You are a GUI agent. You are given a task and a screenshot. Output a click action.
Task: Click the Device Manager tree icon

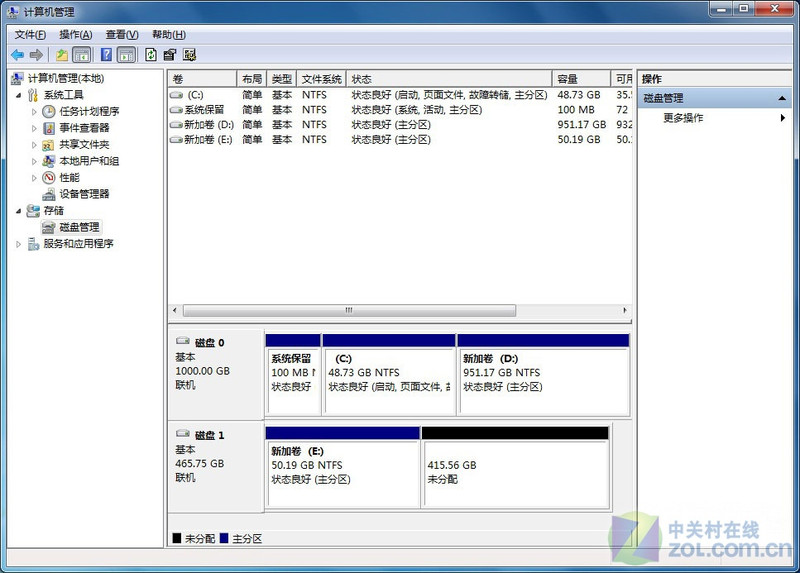tap(48, 194)
